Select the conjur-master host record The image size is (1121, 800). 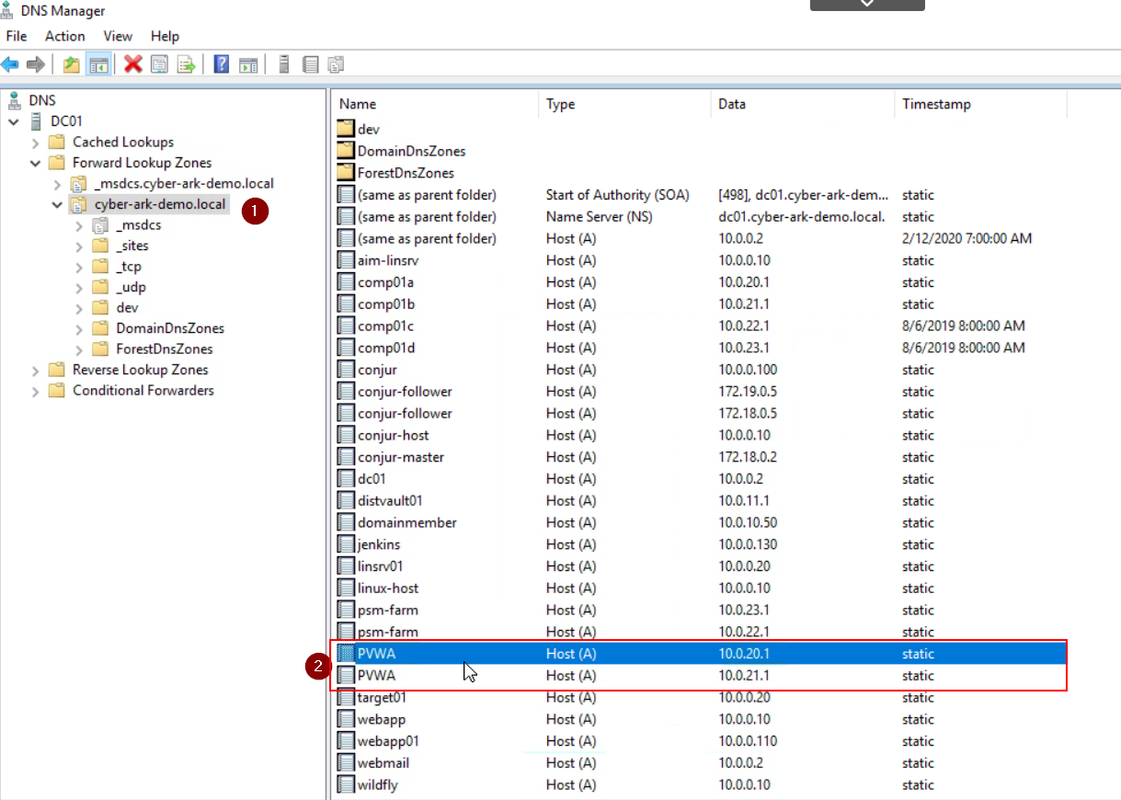(x=701, y=457)
